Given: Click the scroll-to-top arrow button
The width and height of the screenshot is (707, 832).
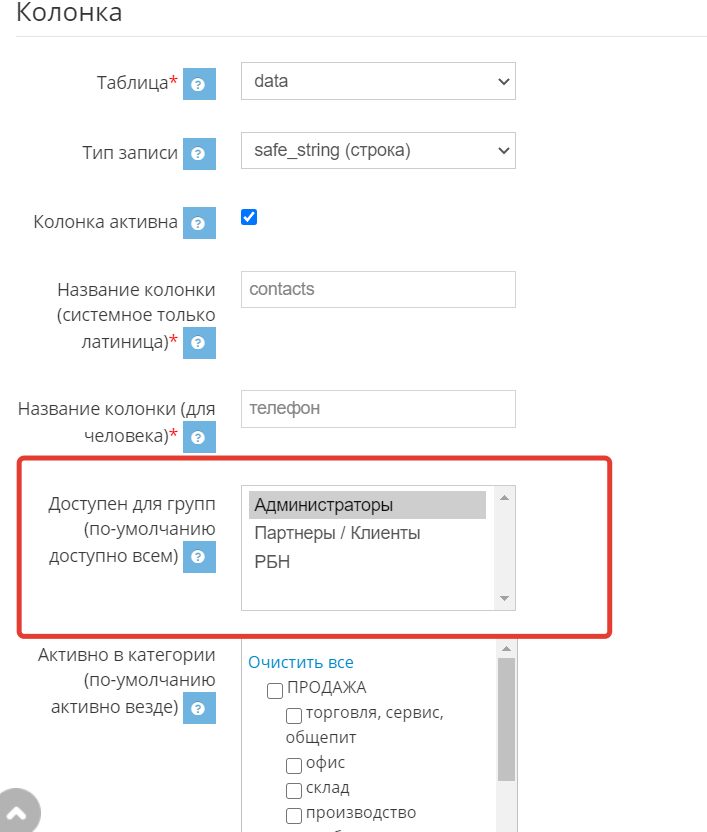Looking at the screenshot, I should coord(17,814).
